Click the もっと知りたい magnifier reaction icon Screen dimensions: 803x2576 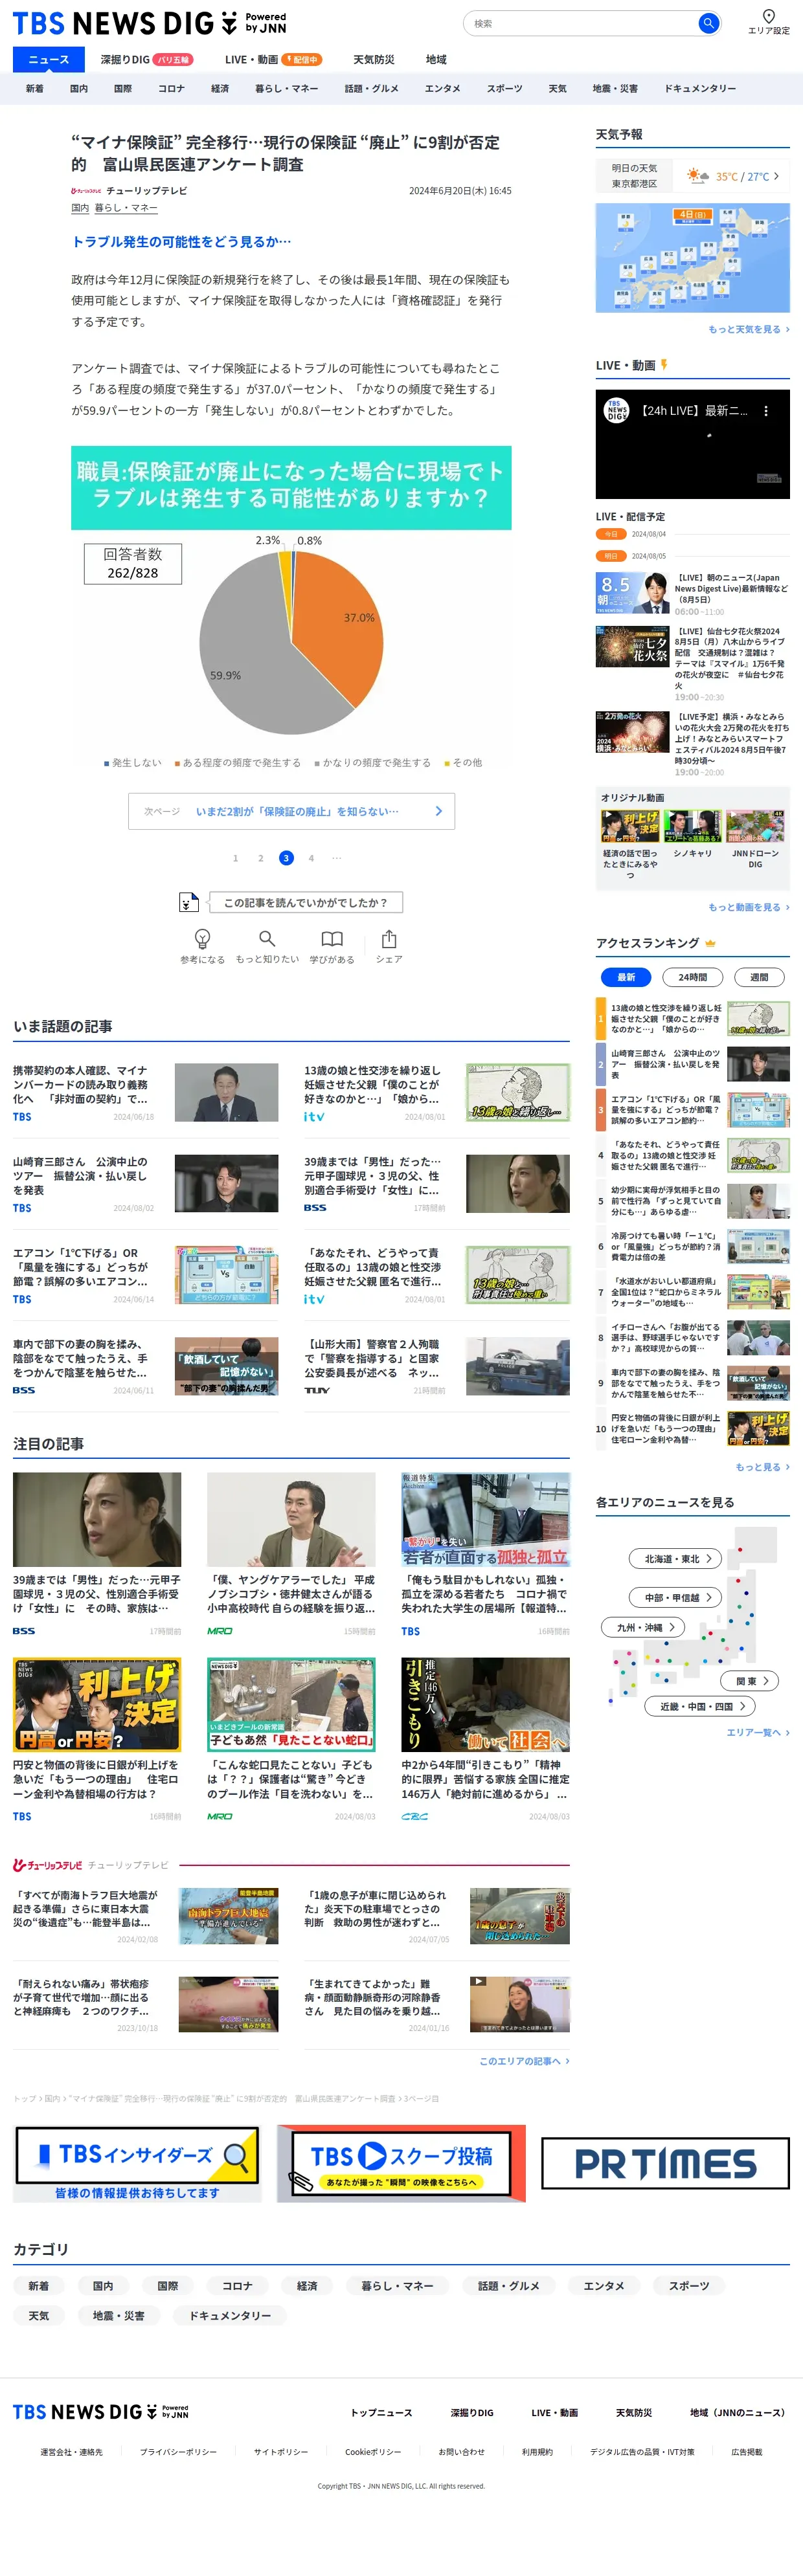tap(267, 938)
